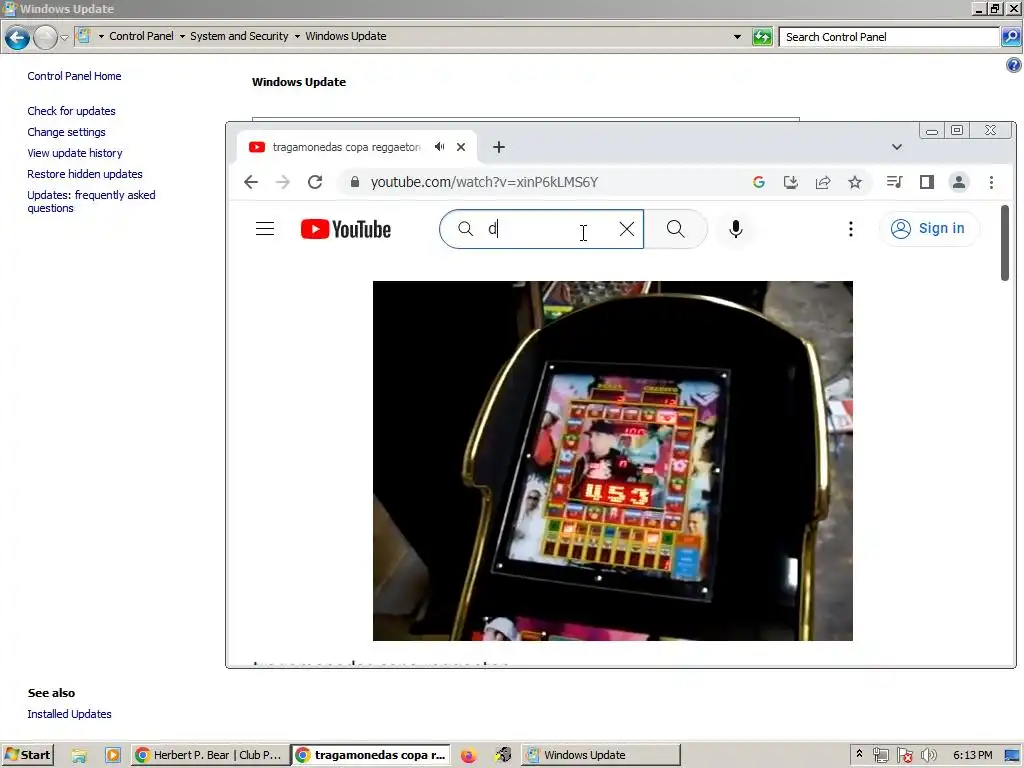
Task: Click the Search Control Panel field
Action: pos(889,37)
